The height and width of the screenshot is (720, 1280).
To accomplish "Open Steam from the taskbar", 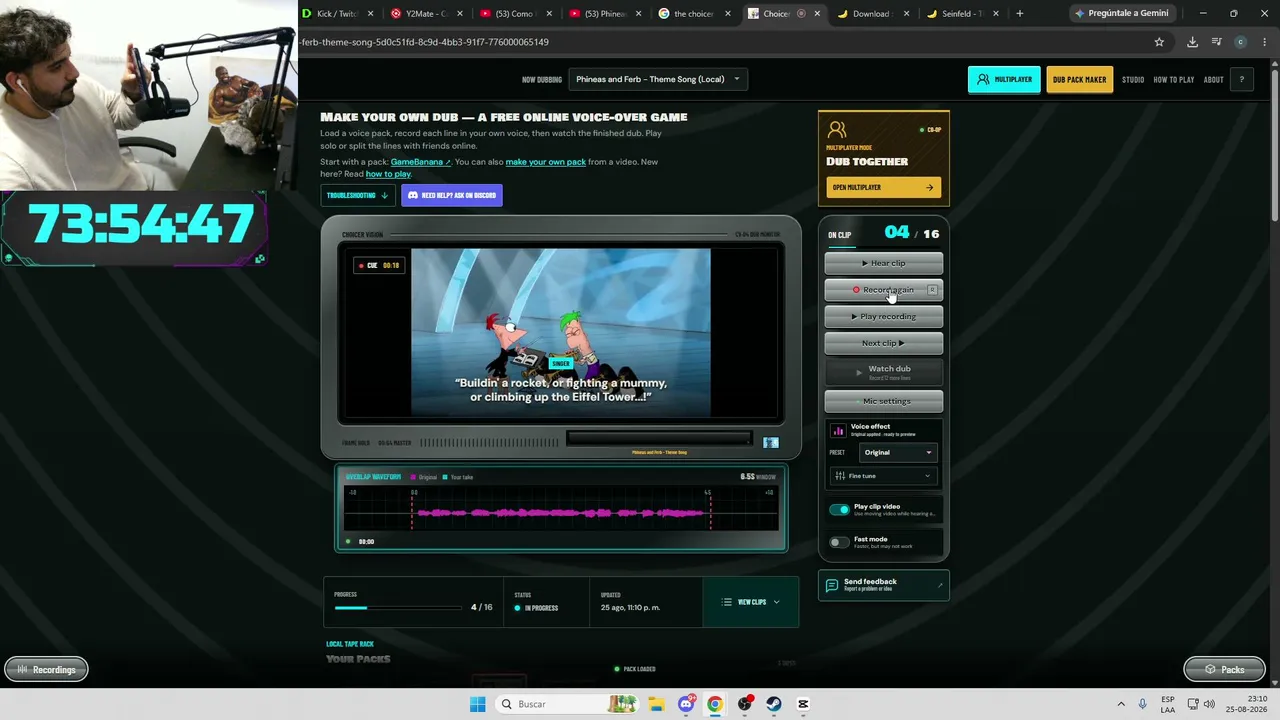I will (x=774, y=704).
